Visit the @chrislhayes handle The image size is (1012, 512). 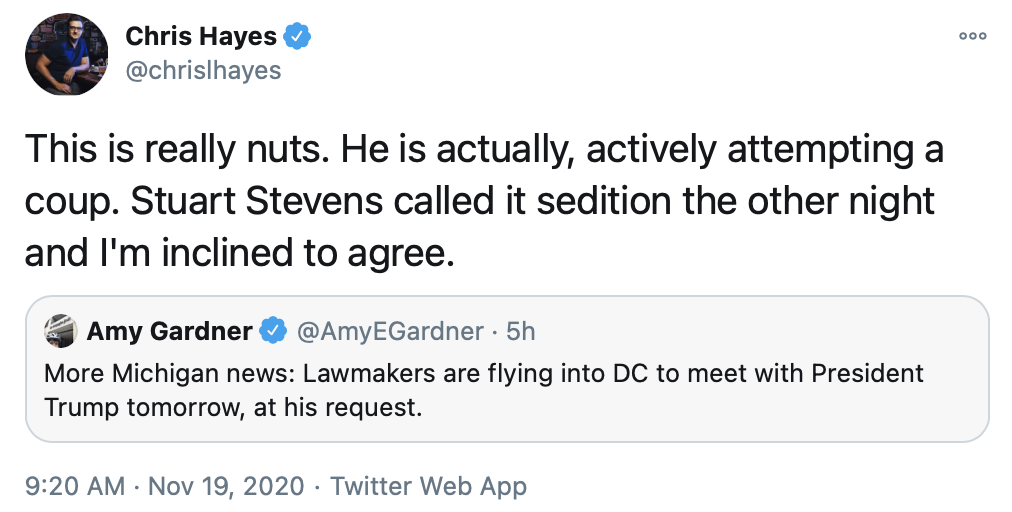(x=203, y=70)
